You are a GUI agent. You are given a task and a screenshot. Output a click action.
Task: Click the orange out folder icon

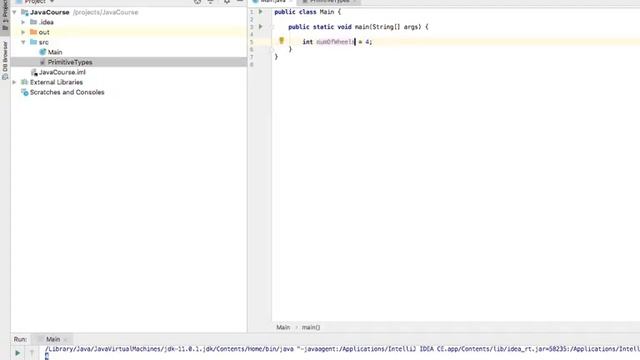(x=33, y=32)
